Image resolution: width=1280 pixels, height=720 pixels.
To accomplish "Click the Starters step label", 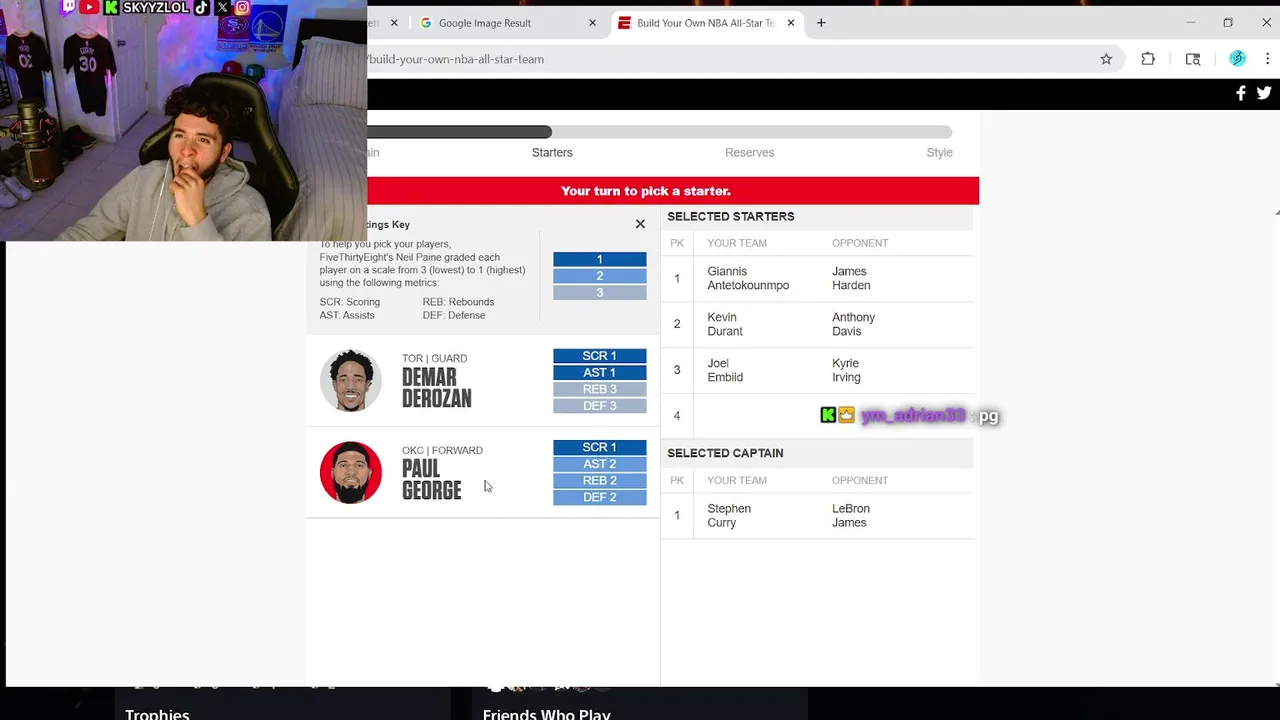I will coord(552,153).
